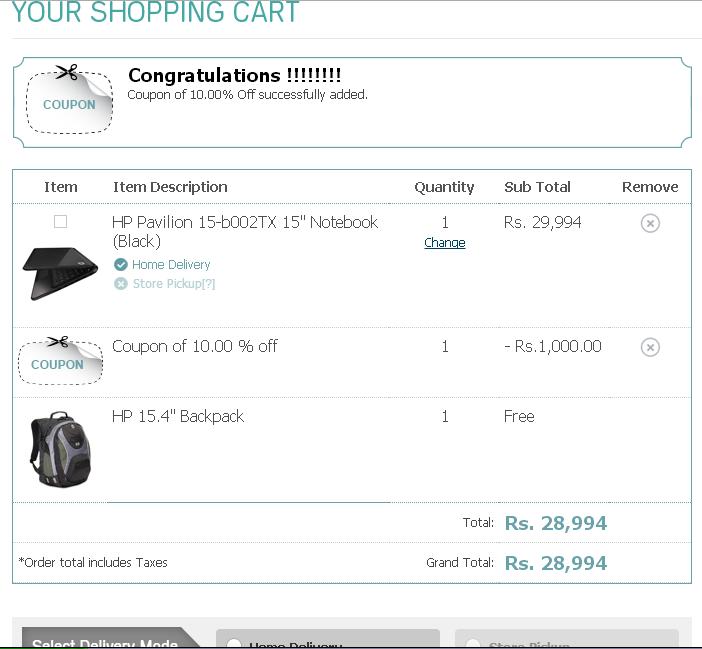Click the YOUR SHOPPING CART heading
Screen dimensions: 702x649
coord(155,12)
